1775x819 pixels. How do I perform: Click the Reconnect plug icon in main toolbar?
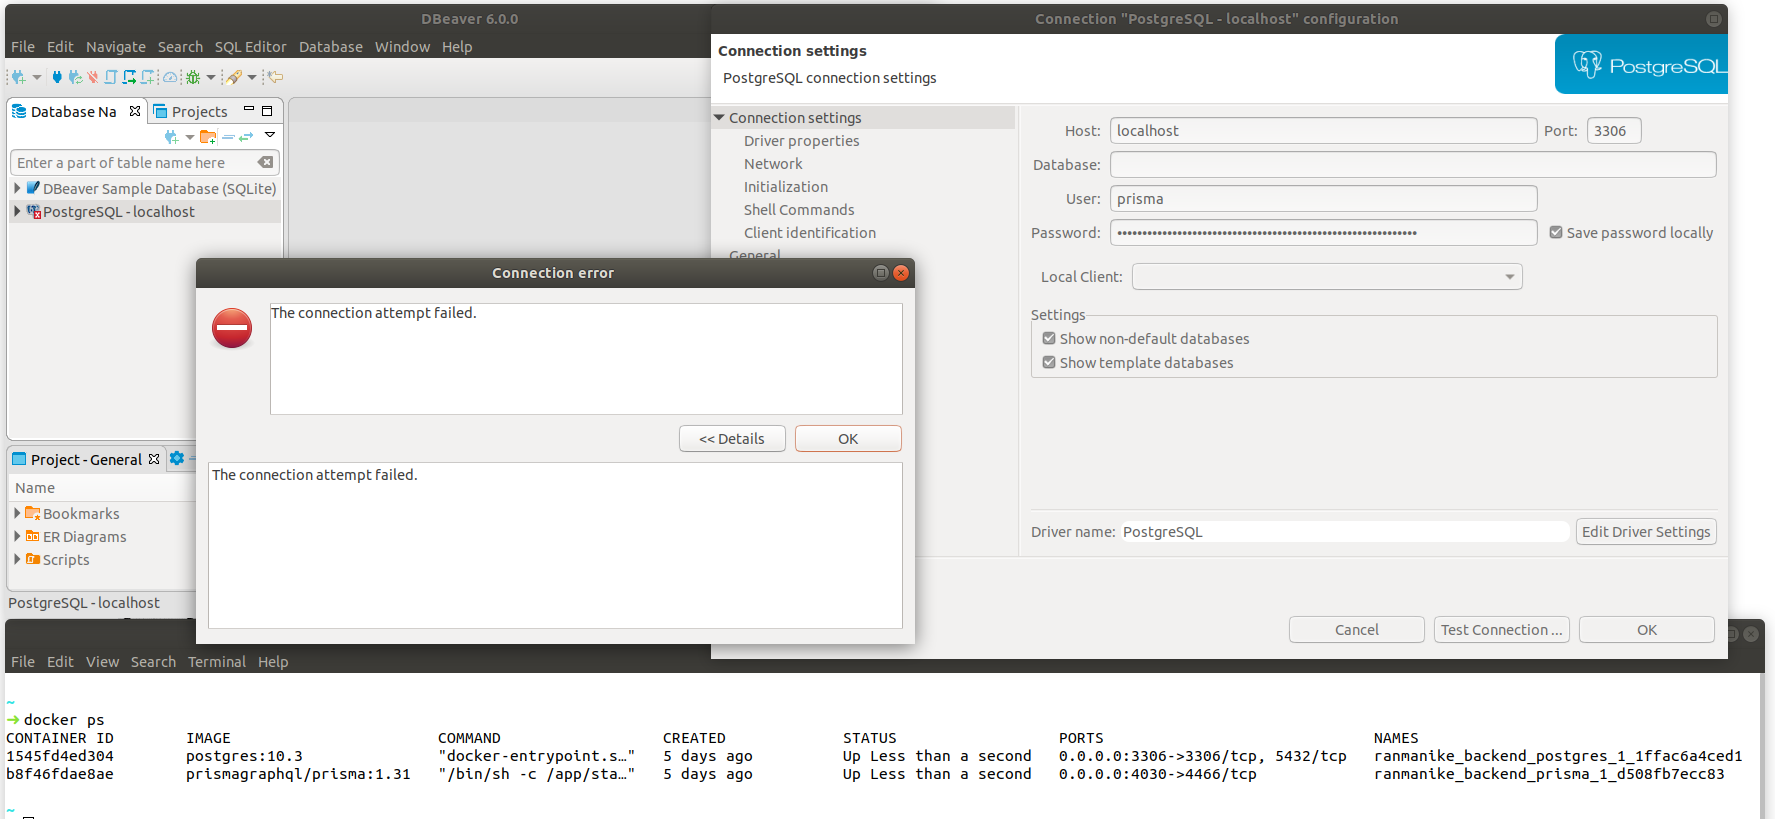tap(75, 77)
